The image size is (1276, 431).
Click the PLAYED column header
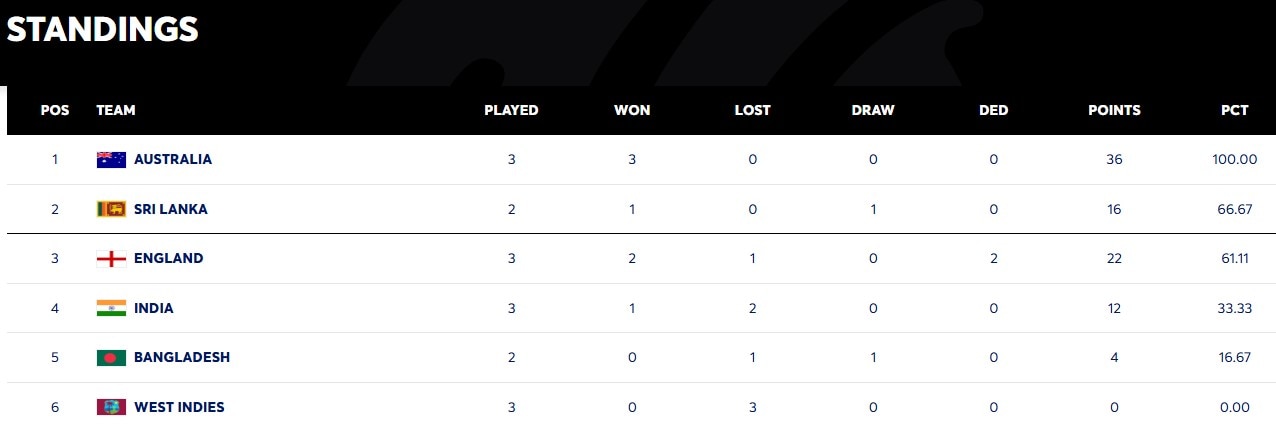pyautogui.click(x=511, y=110)
